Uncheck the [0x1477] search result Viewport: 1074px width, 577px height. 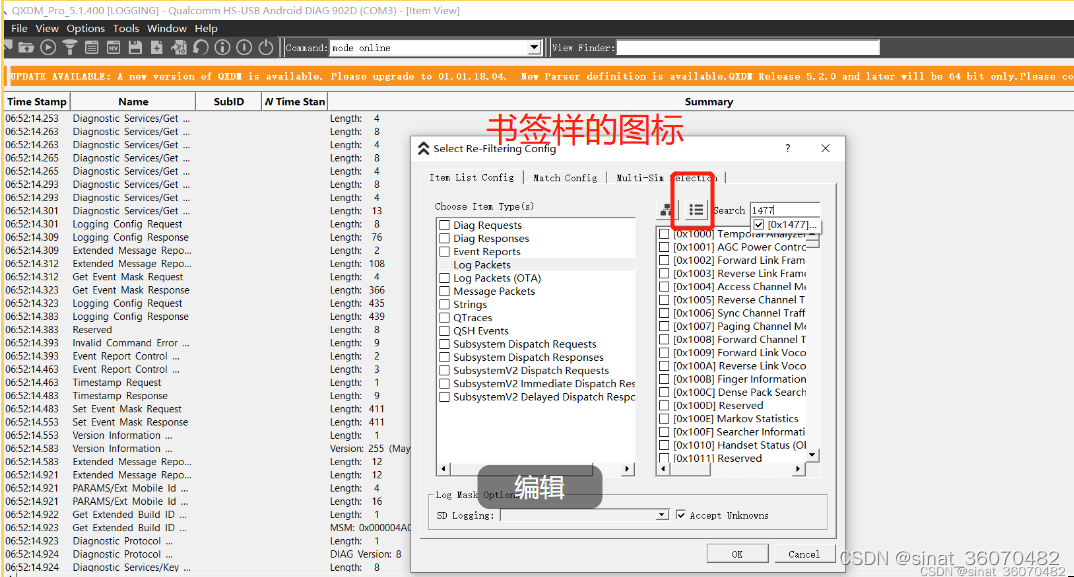(x=759, y=225)
